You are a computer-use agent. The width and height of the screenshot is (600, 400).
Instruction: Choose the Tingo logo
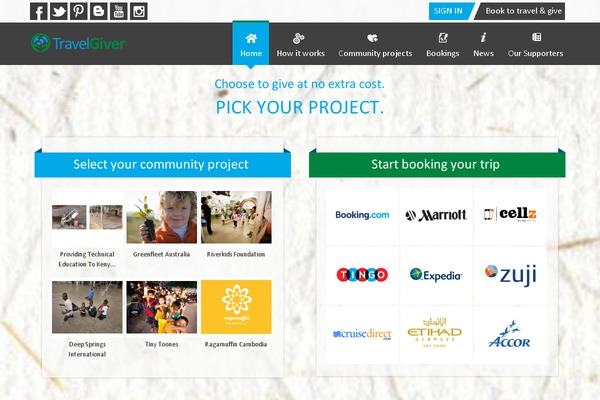tap(362, 274)
